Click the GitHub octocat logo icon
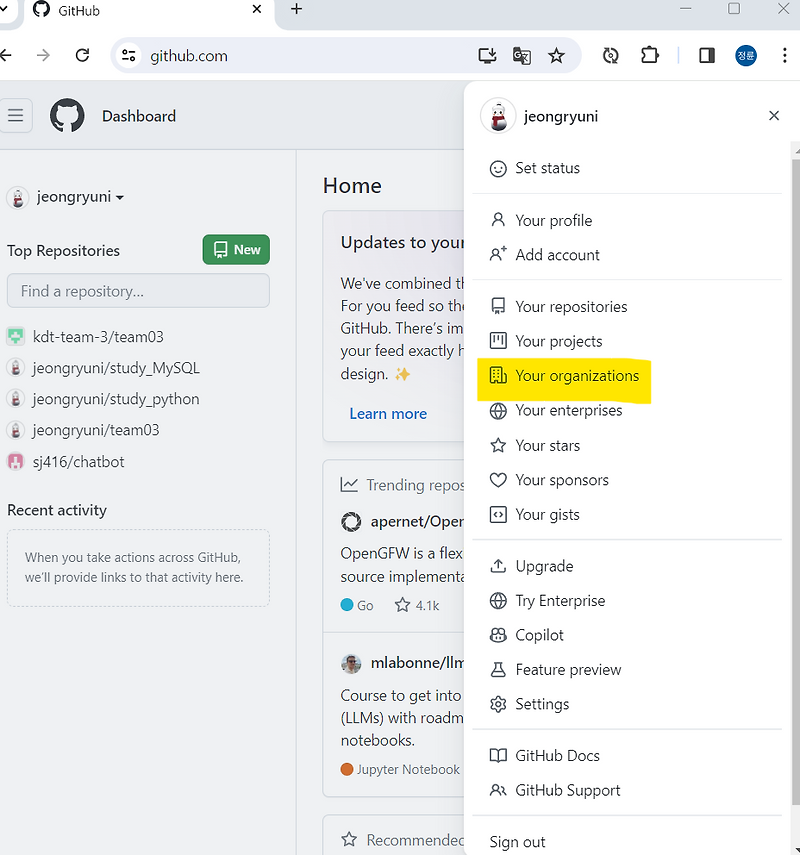 tap(66, 115)
